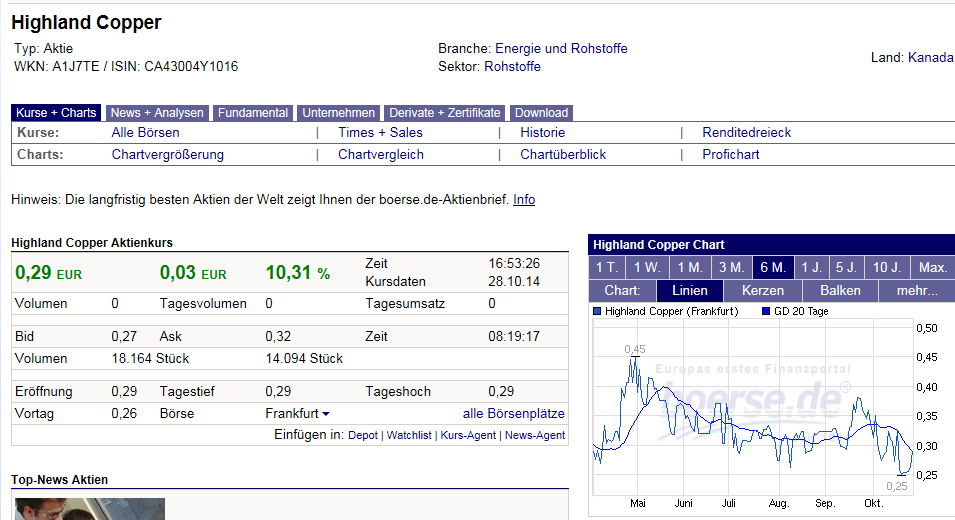
Task: Follow the Rohstoffe sector link
Action: [512, 66]
